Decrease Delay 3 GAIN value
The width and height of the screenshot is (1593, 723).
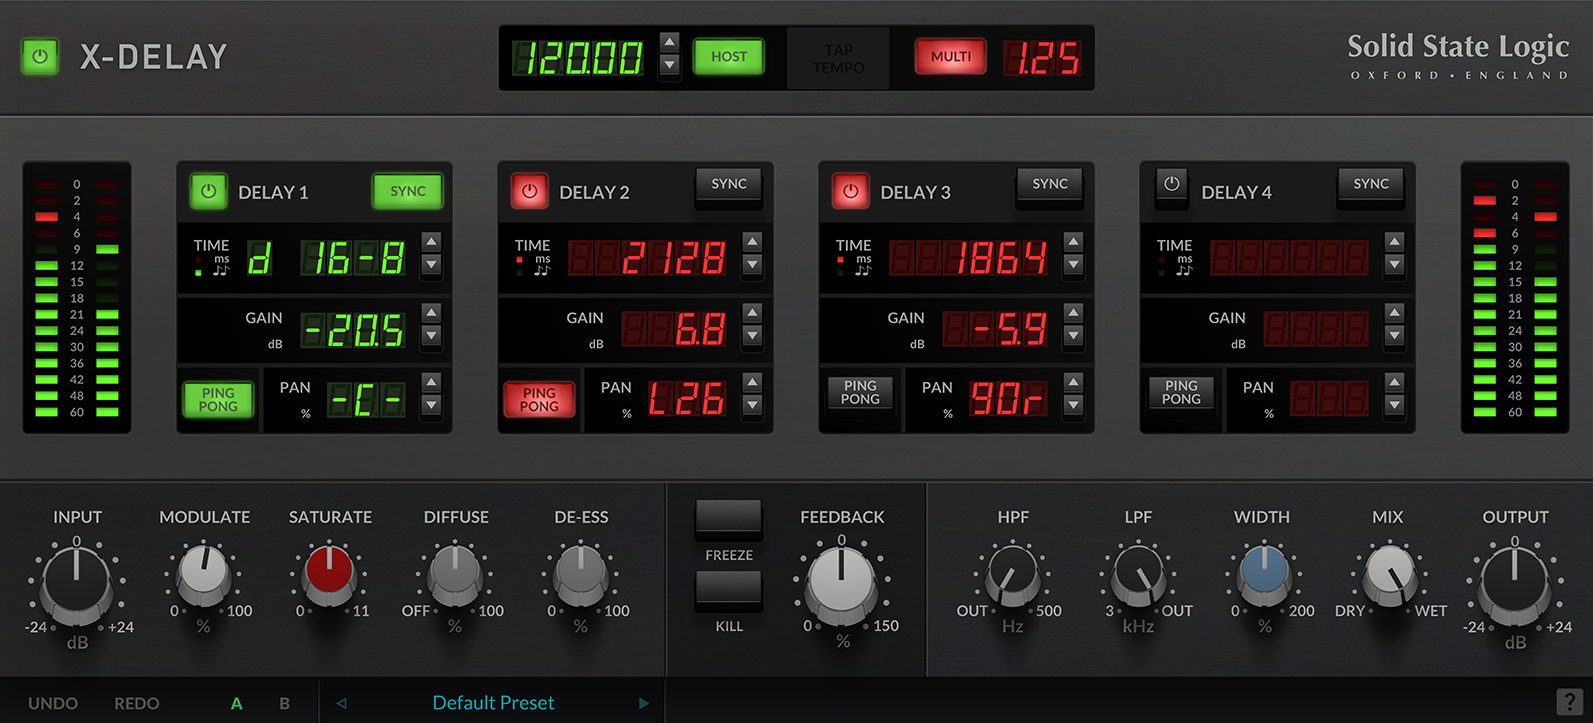tap(1073, 336)
